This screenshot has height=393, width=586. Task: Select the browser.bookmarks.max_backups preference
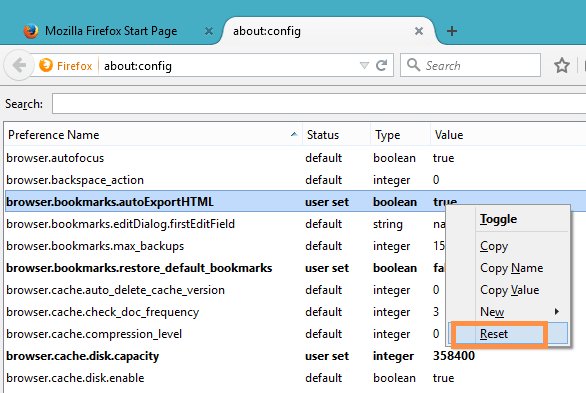point(95,246)
